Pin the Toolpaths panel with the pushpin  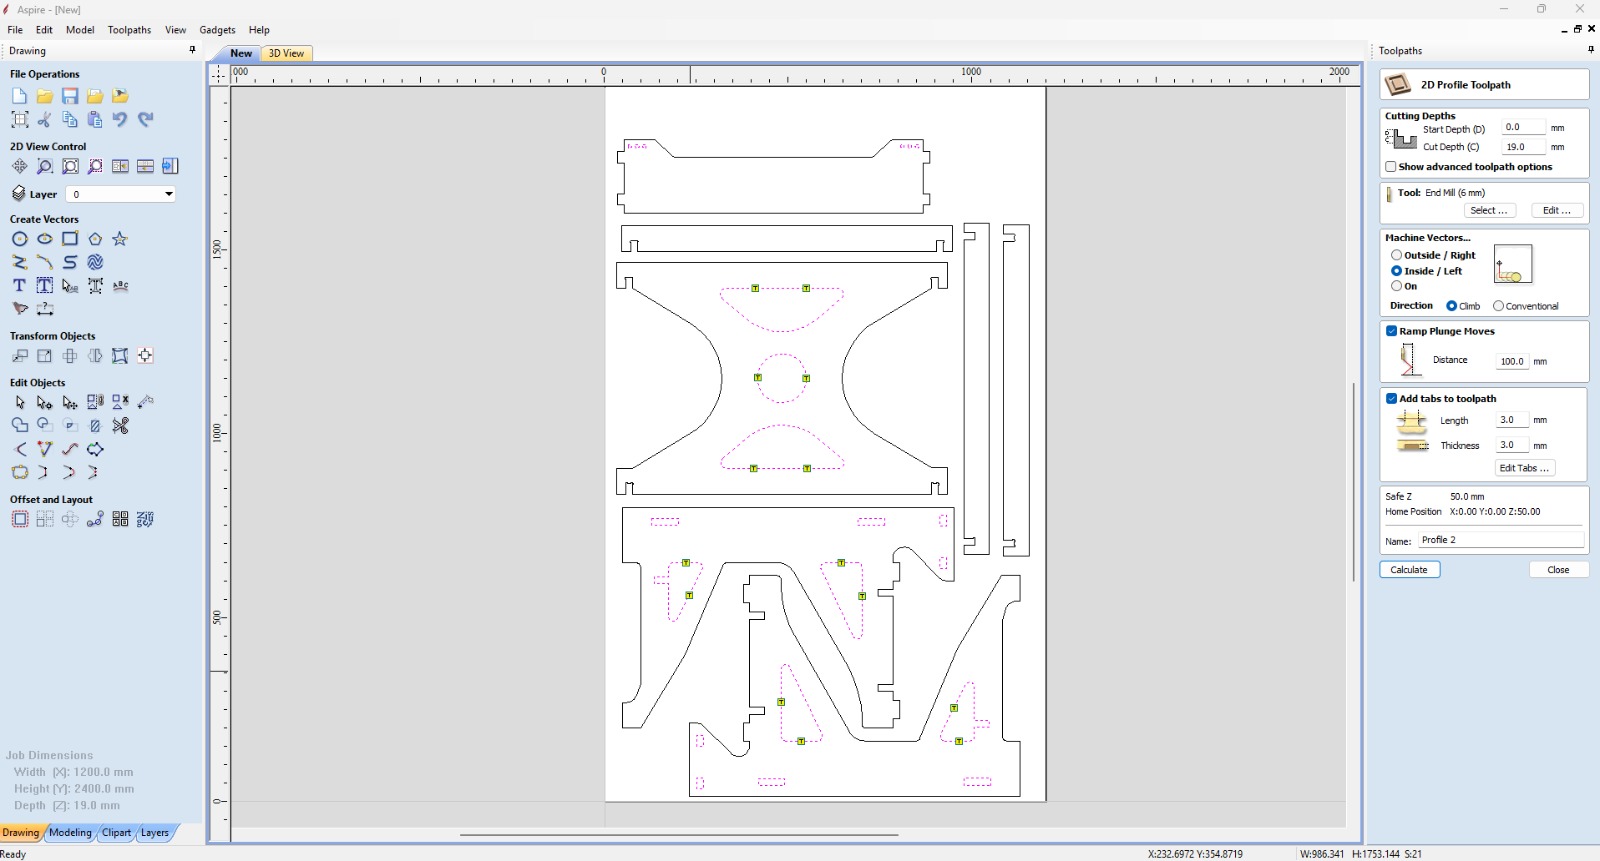tap(1590, 50)
